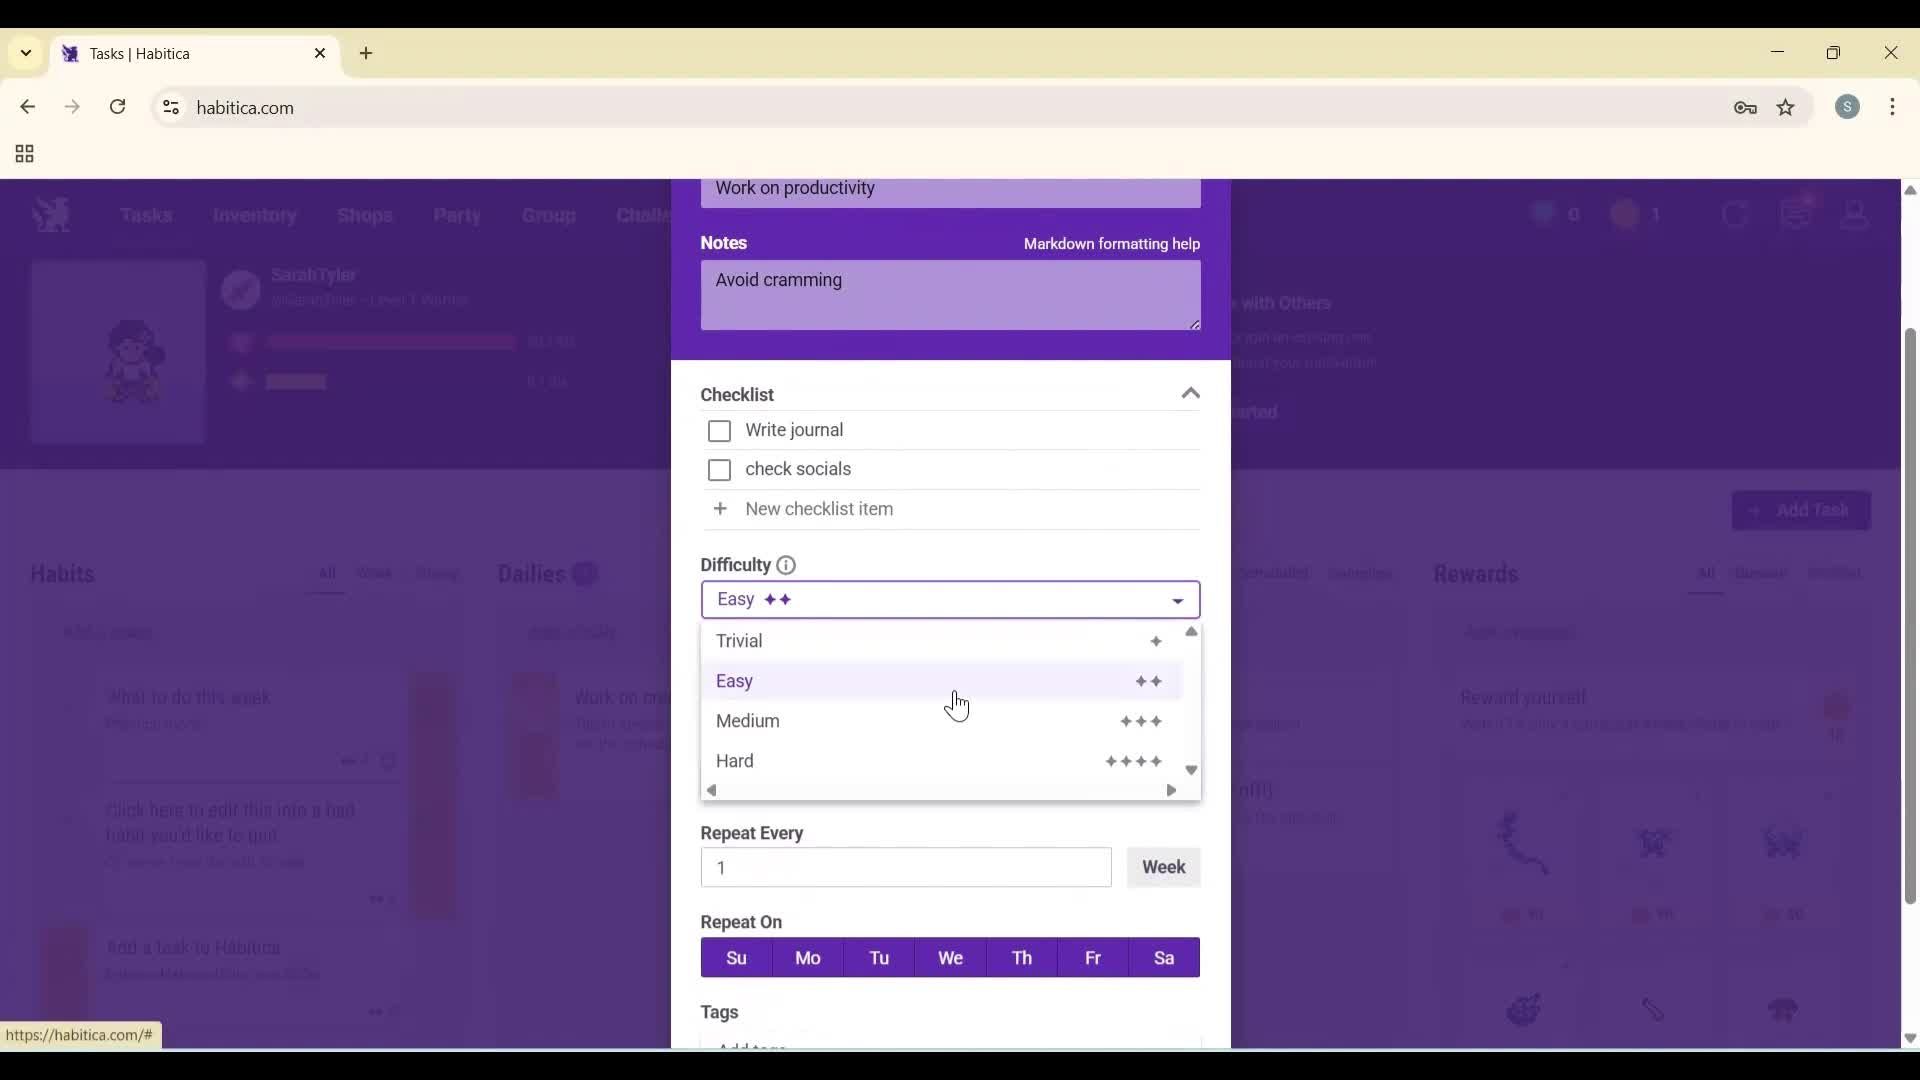Collapse the Checklist section
Image resolution: width=1920 pixels, height=1080 pixels.
click(1190, 394)
